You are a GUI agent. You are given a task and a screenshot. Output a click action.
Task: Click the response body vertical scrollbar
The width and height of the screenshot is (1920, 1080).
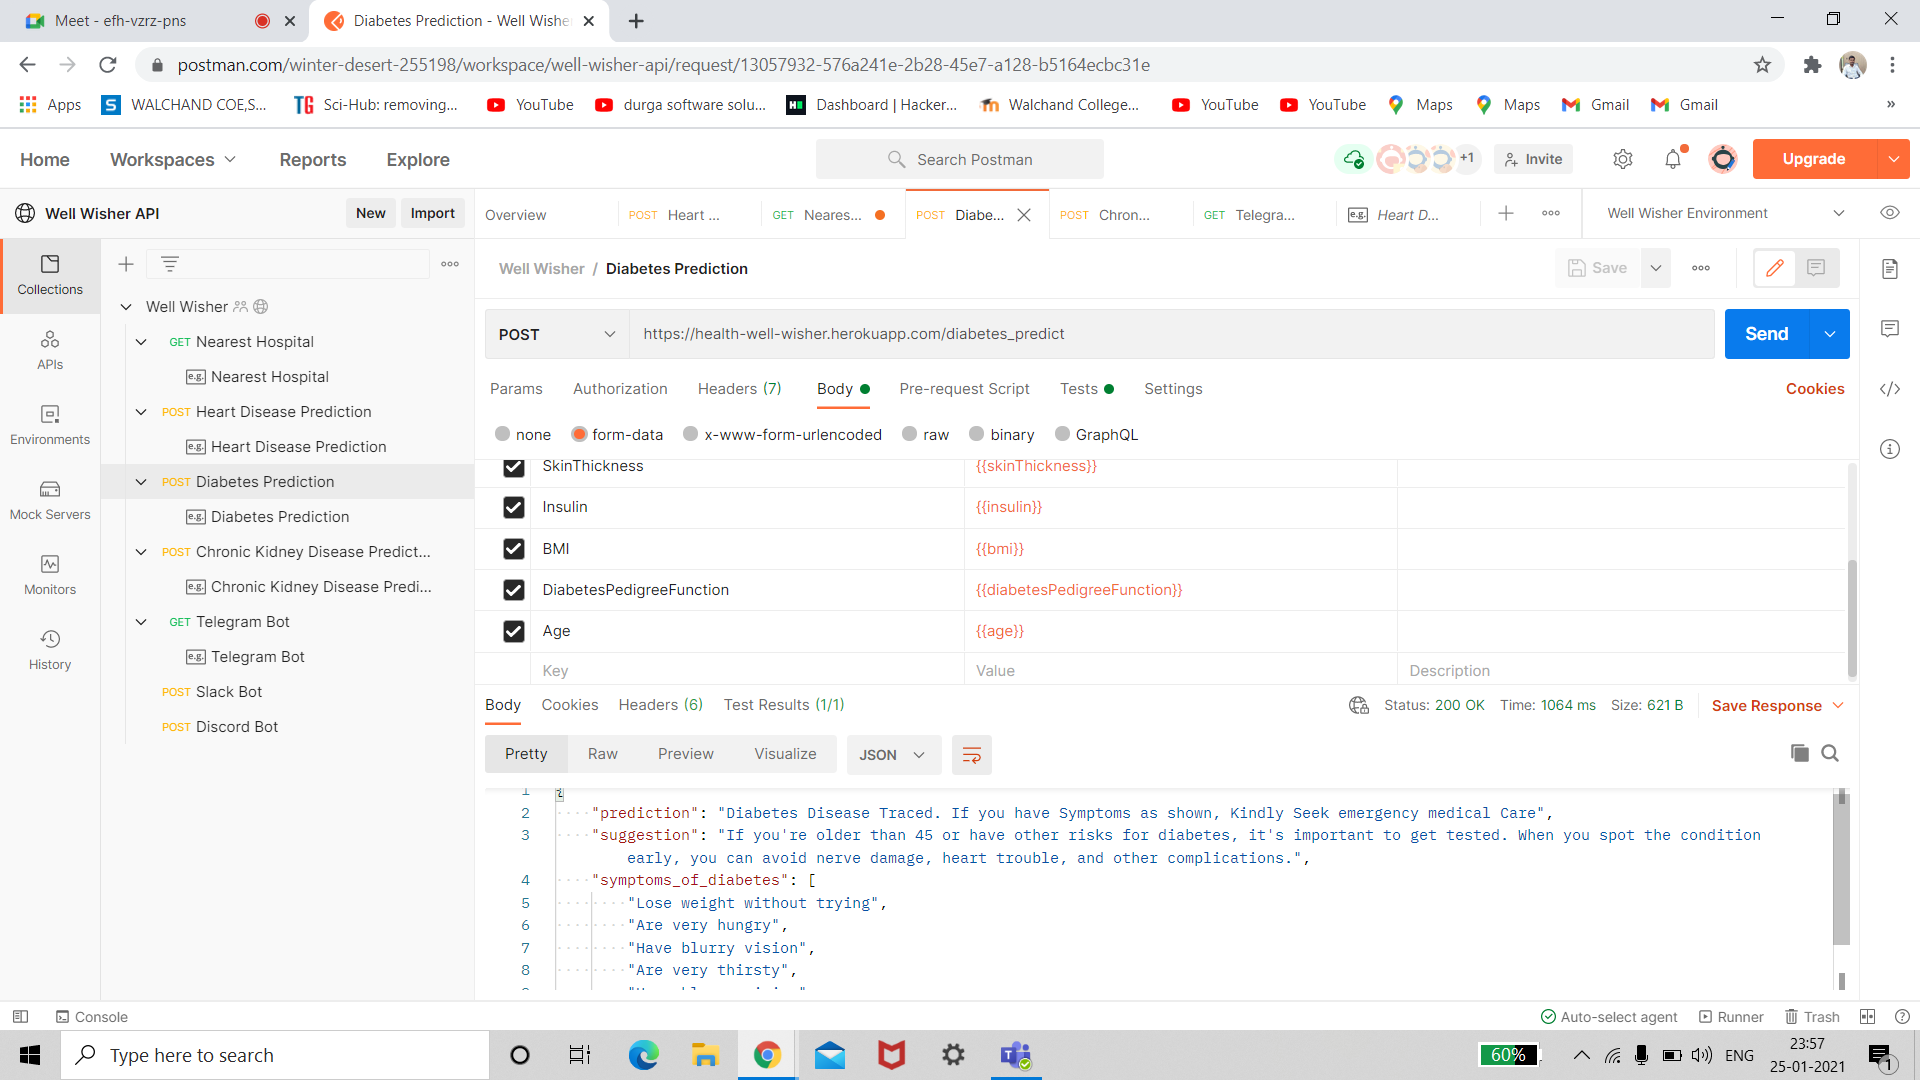pyautogui.click(x=1841, y=870)
